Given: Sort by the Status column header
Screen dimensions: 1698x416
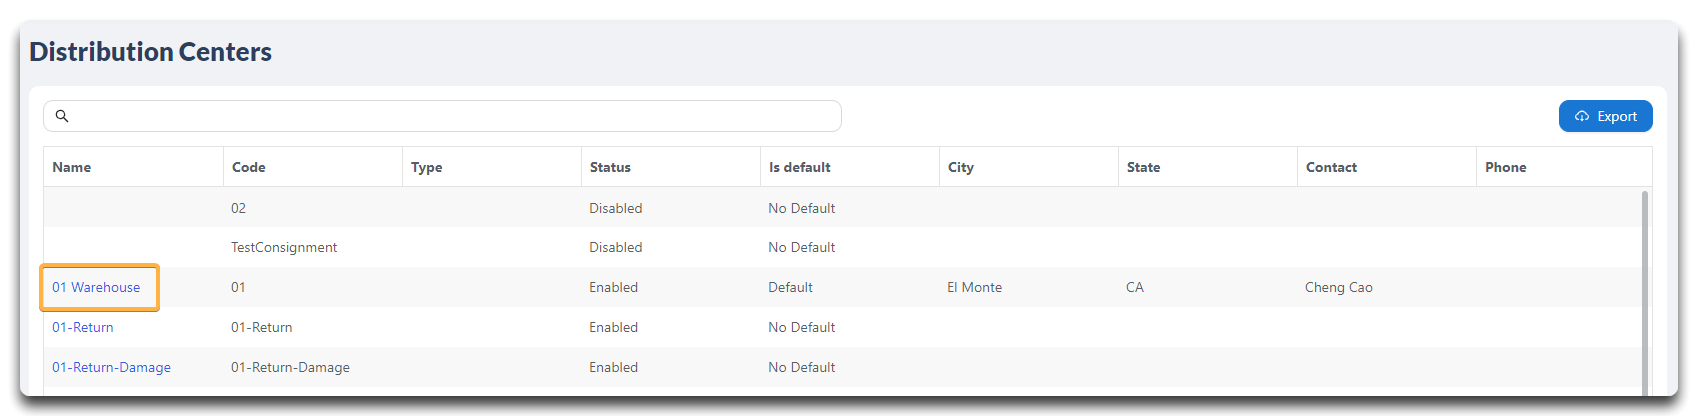Looking at the screenshot, I should tap(610, 167).
